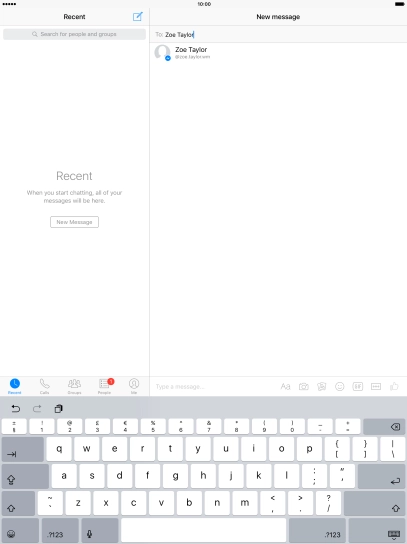Open the camera icon in message bar
The image size is (407, 544).
(x=304, y=386)
